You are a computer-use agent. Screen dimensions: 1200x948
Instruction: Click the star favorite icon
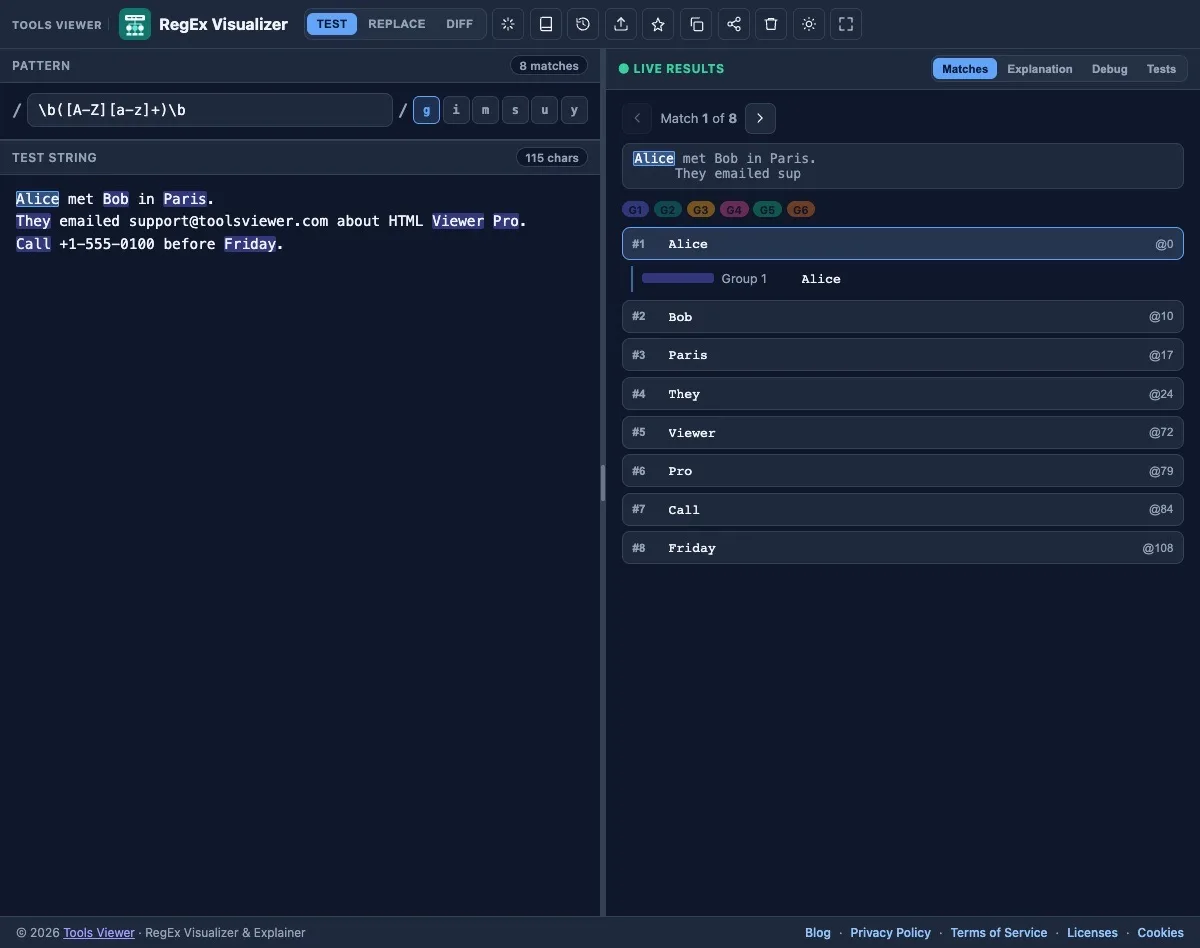(658, 24)
